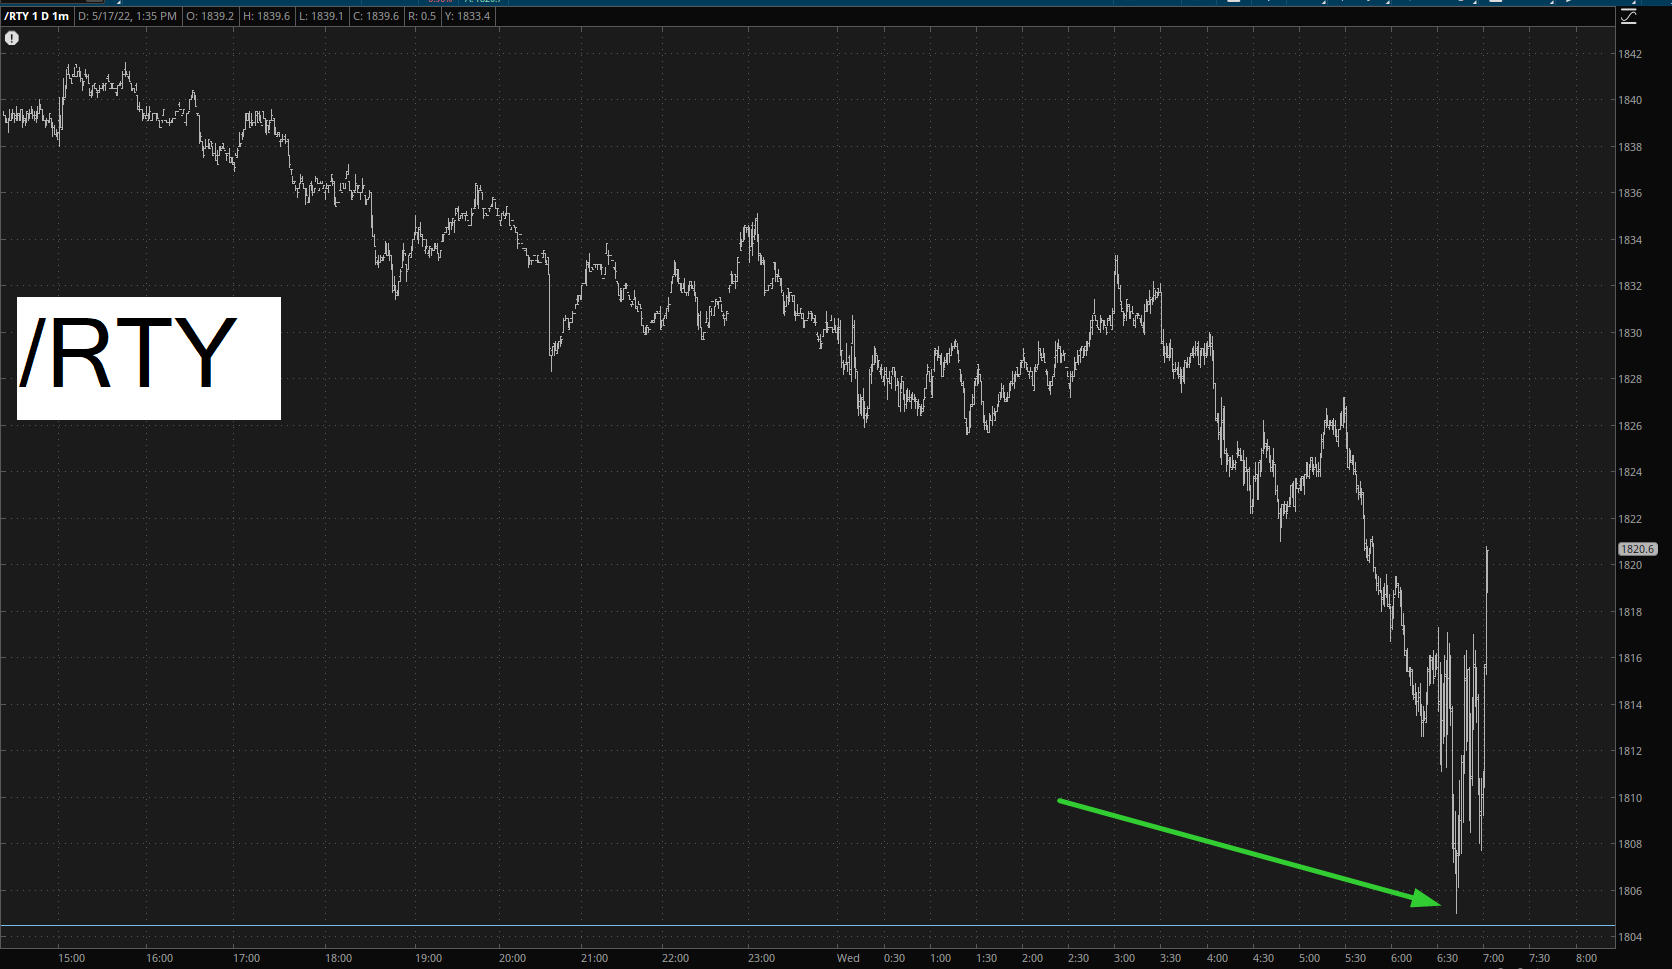Screen dimensions: 1672x969
Task: Click the Y: 1833.4 cursor price readout
Action: tap(467, 16)
